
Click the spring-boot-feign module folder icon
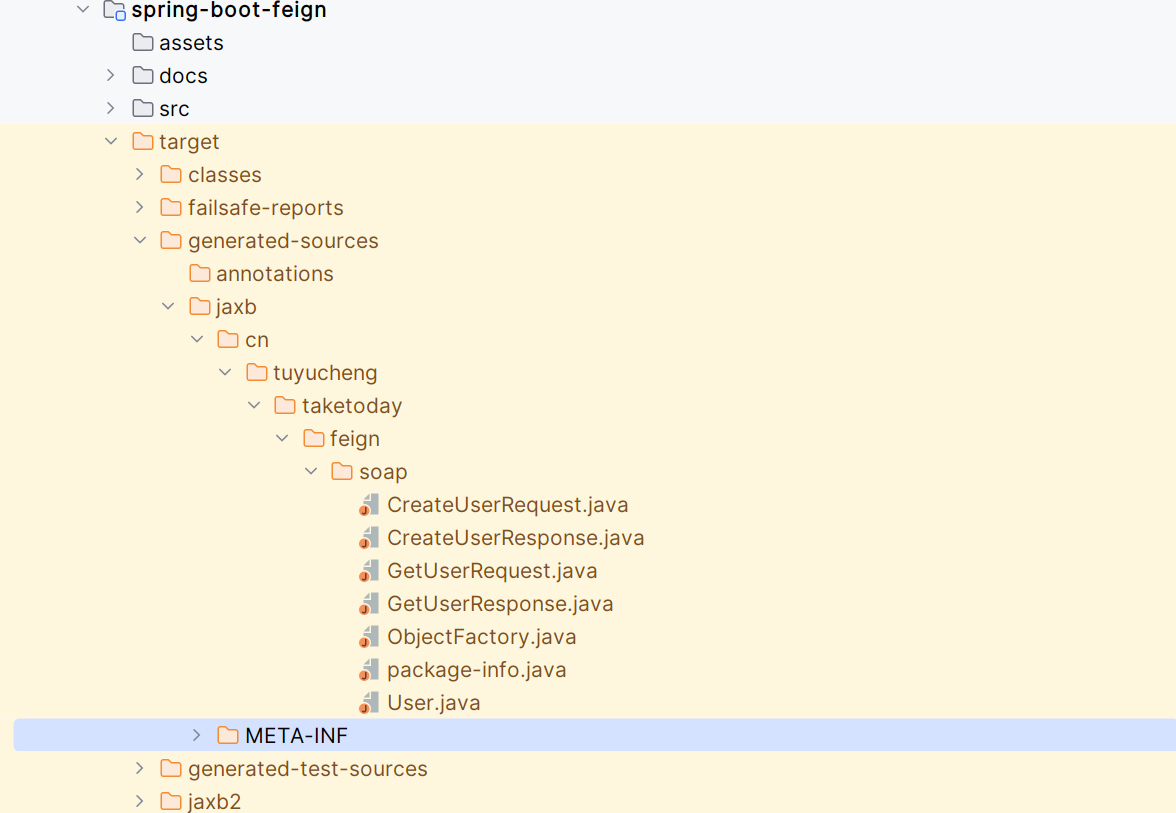114,10
